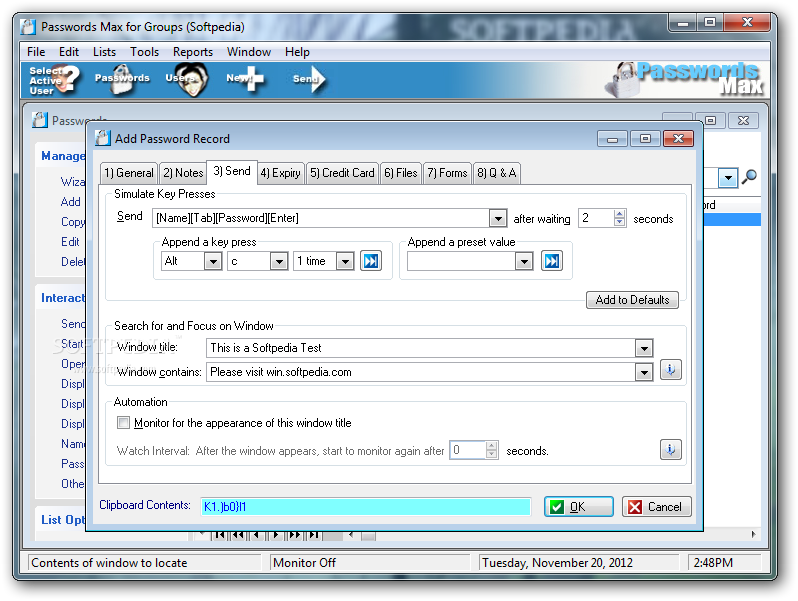Click the Watch Interval seconds value field
798x601 pixels.
click(468, 450)
